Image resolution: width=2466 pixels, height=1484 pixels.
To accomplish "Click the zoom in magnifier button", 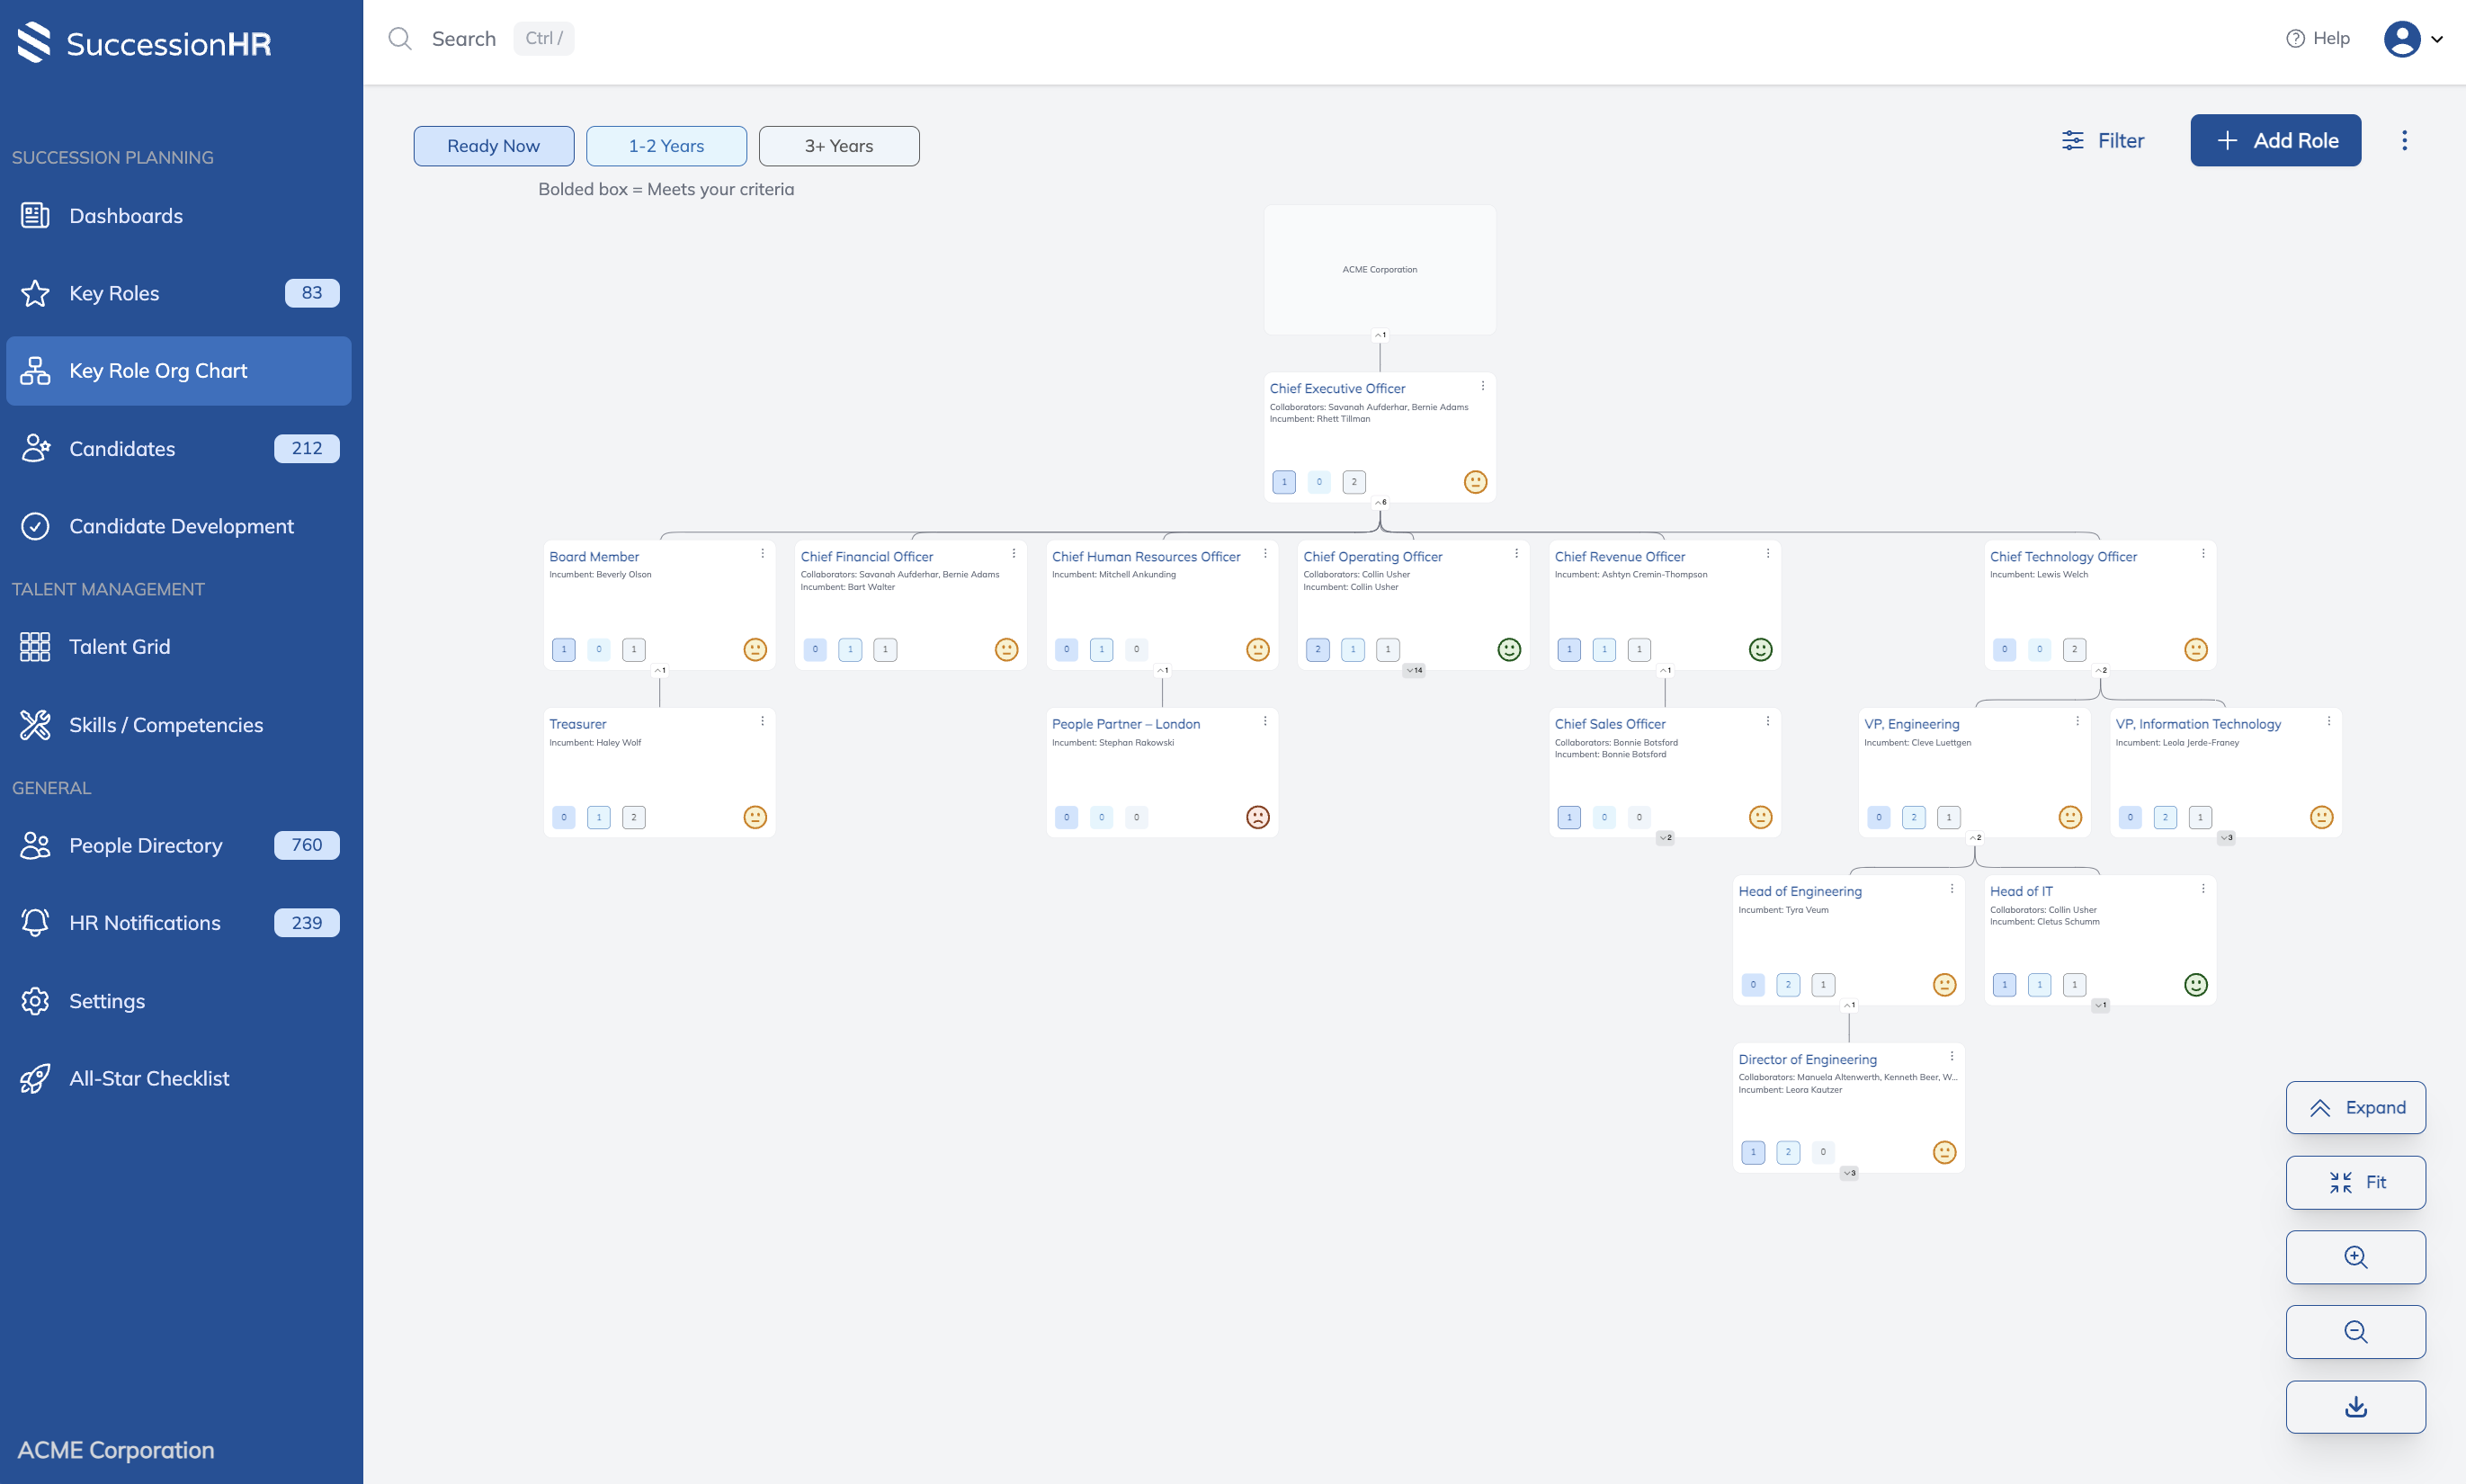I will click(x=2355, y=1257).
